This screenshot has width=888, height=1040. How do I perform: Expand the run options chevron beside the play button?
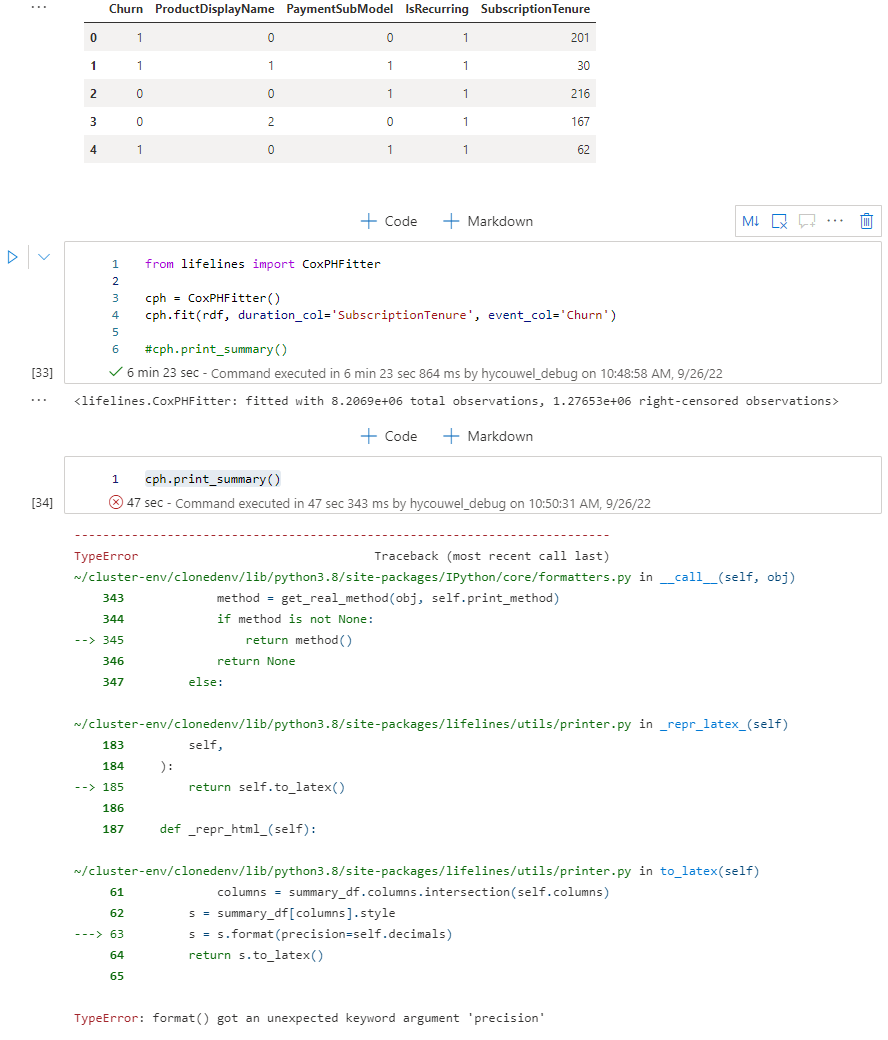point(42,257)
